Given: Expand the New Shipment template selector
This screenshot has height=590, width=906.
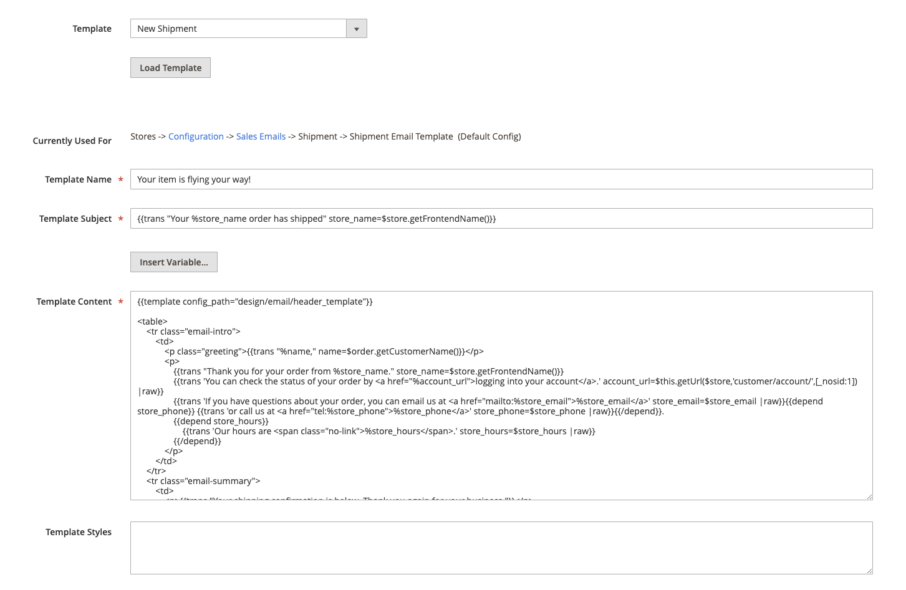Looking at the screenshot, I should 357,28.
